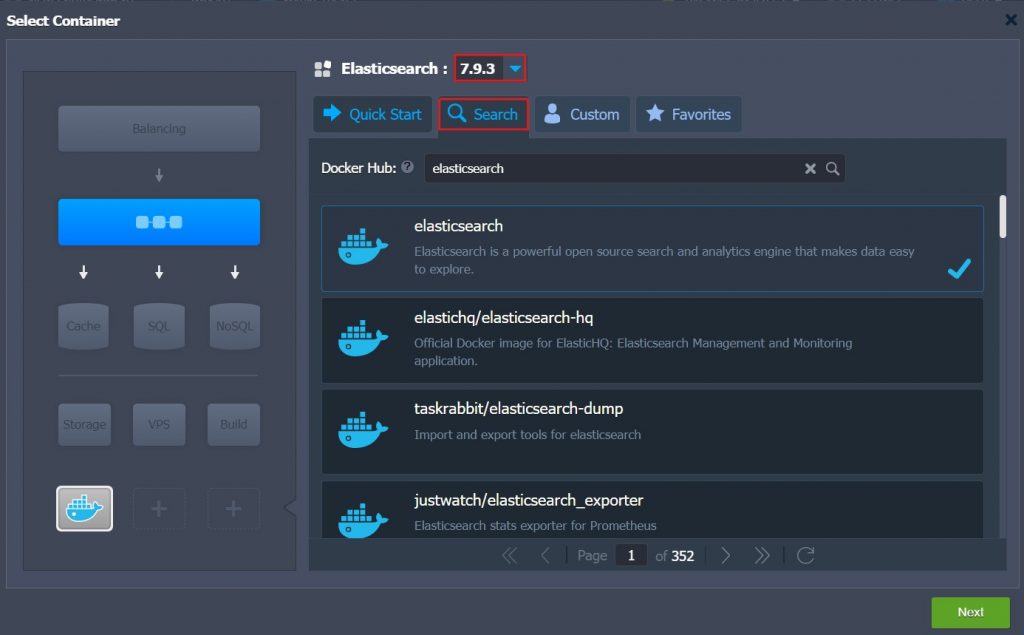Go to the first page of results
This screenshot has height=635, width=1024.
(509, 555)
